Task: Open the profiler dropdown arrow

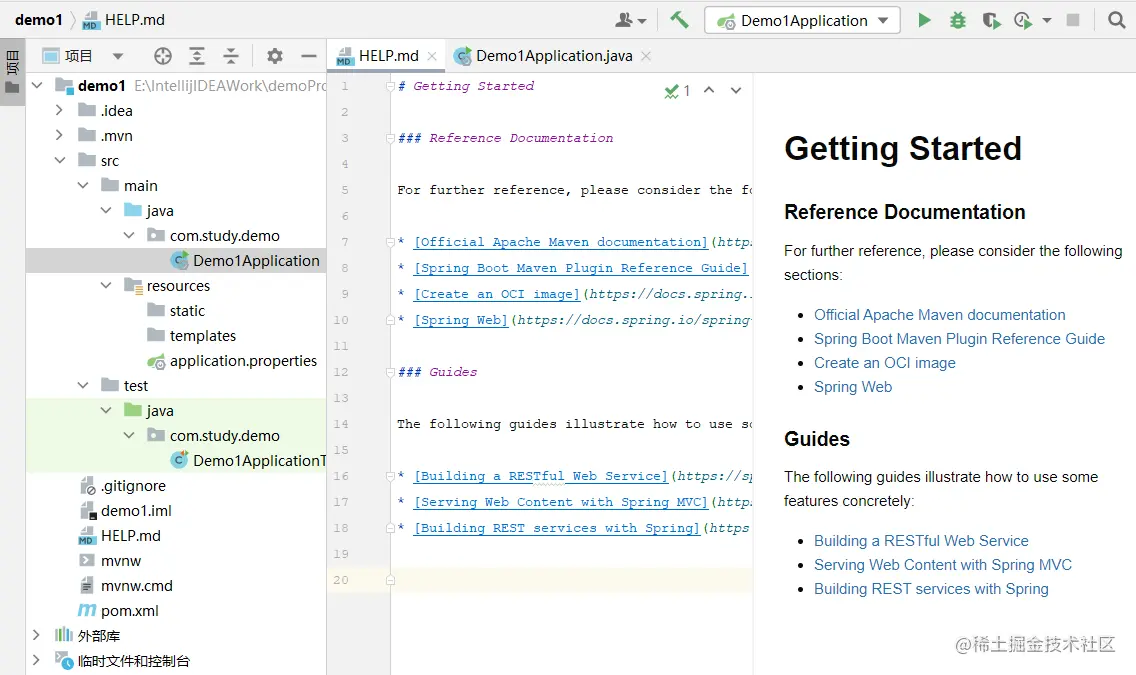Action: pos(1047,20)
